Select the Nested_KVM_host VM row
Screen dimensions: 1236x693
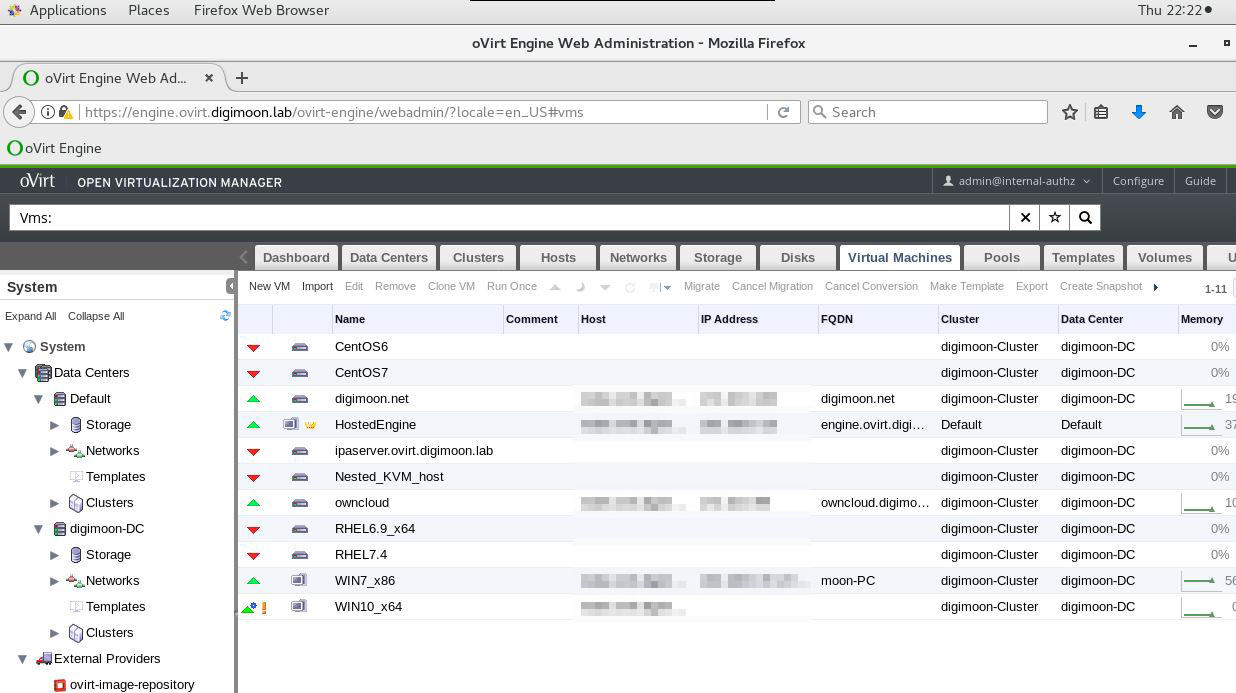click(737, 477)
